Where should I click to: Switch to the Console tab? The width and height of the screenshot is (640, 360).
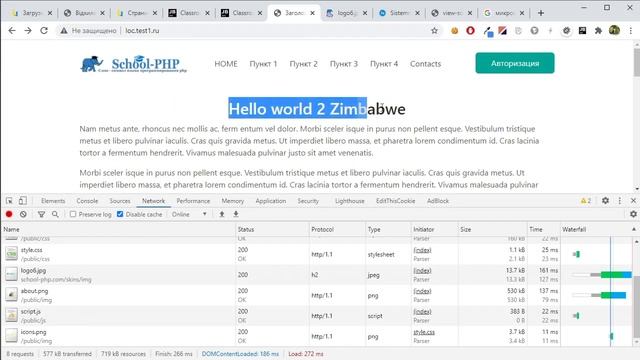pyautogui.click(x=87, y=201)
